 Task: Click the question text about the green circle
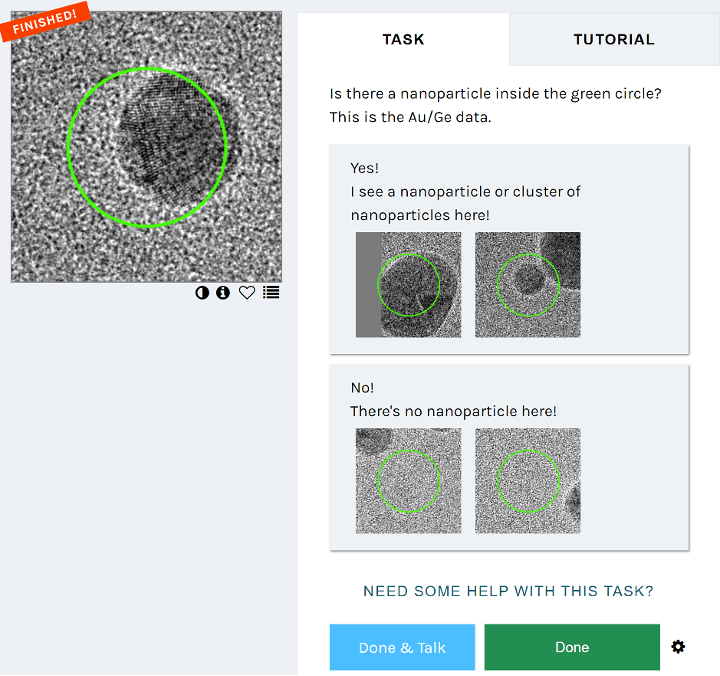point(495,94)
